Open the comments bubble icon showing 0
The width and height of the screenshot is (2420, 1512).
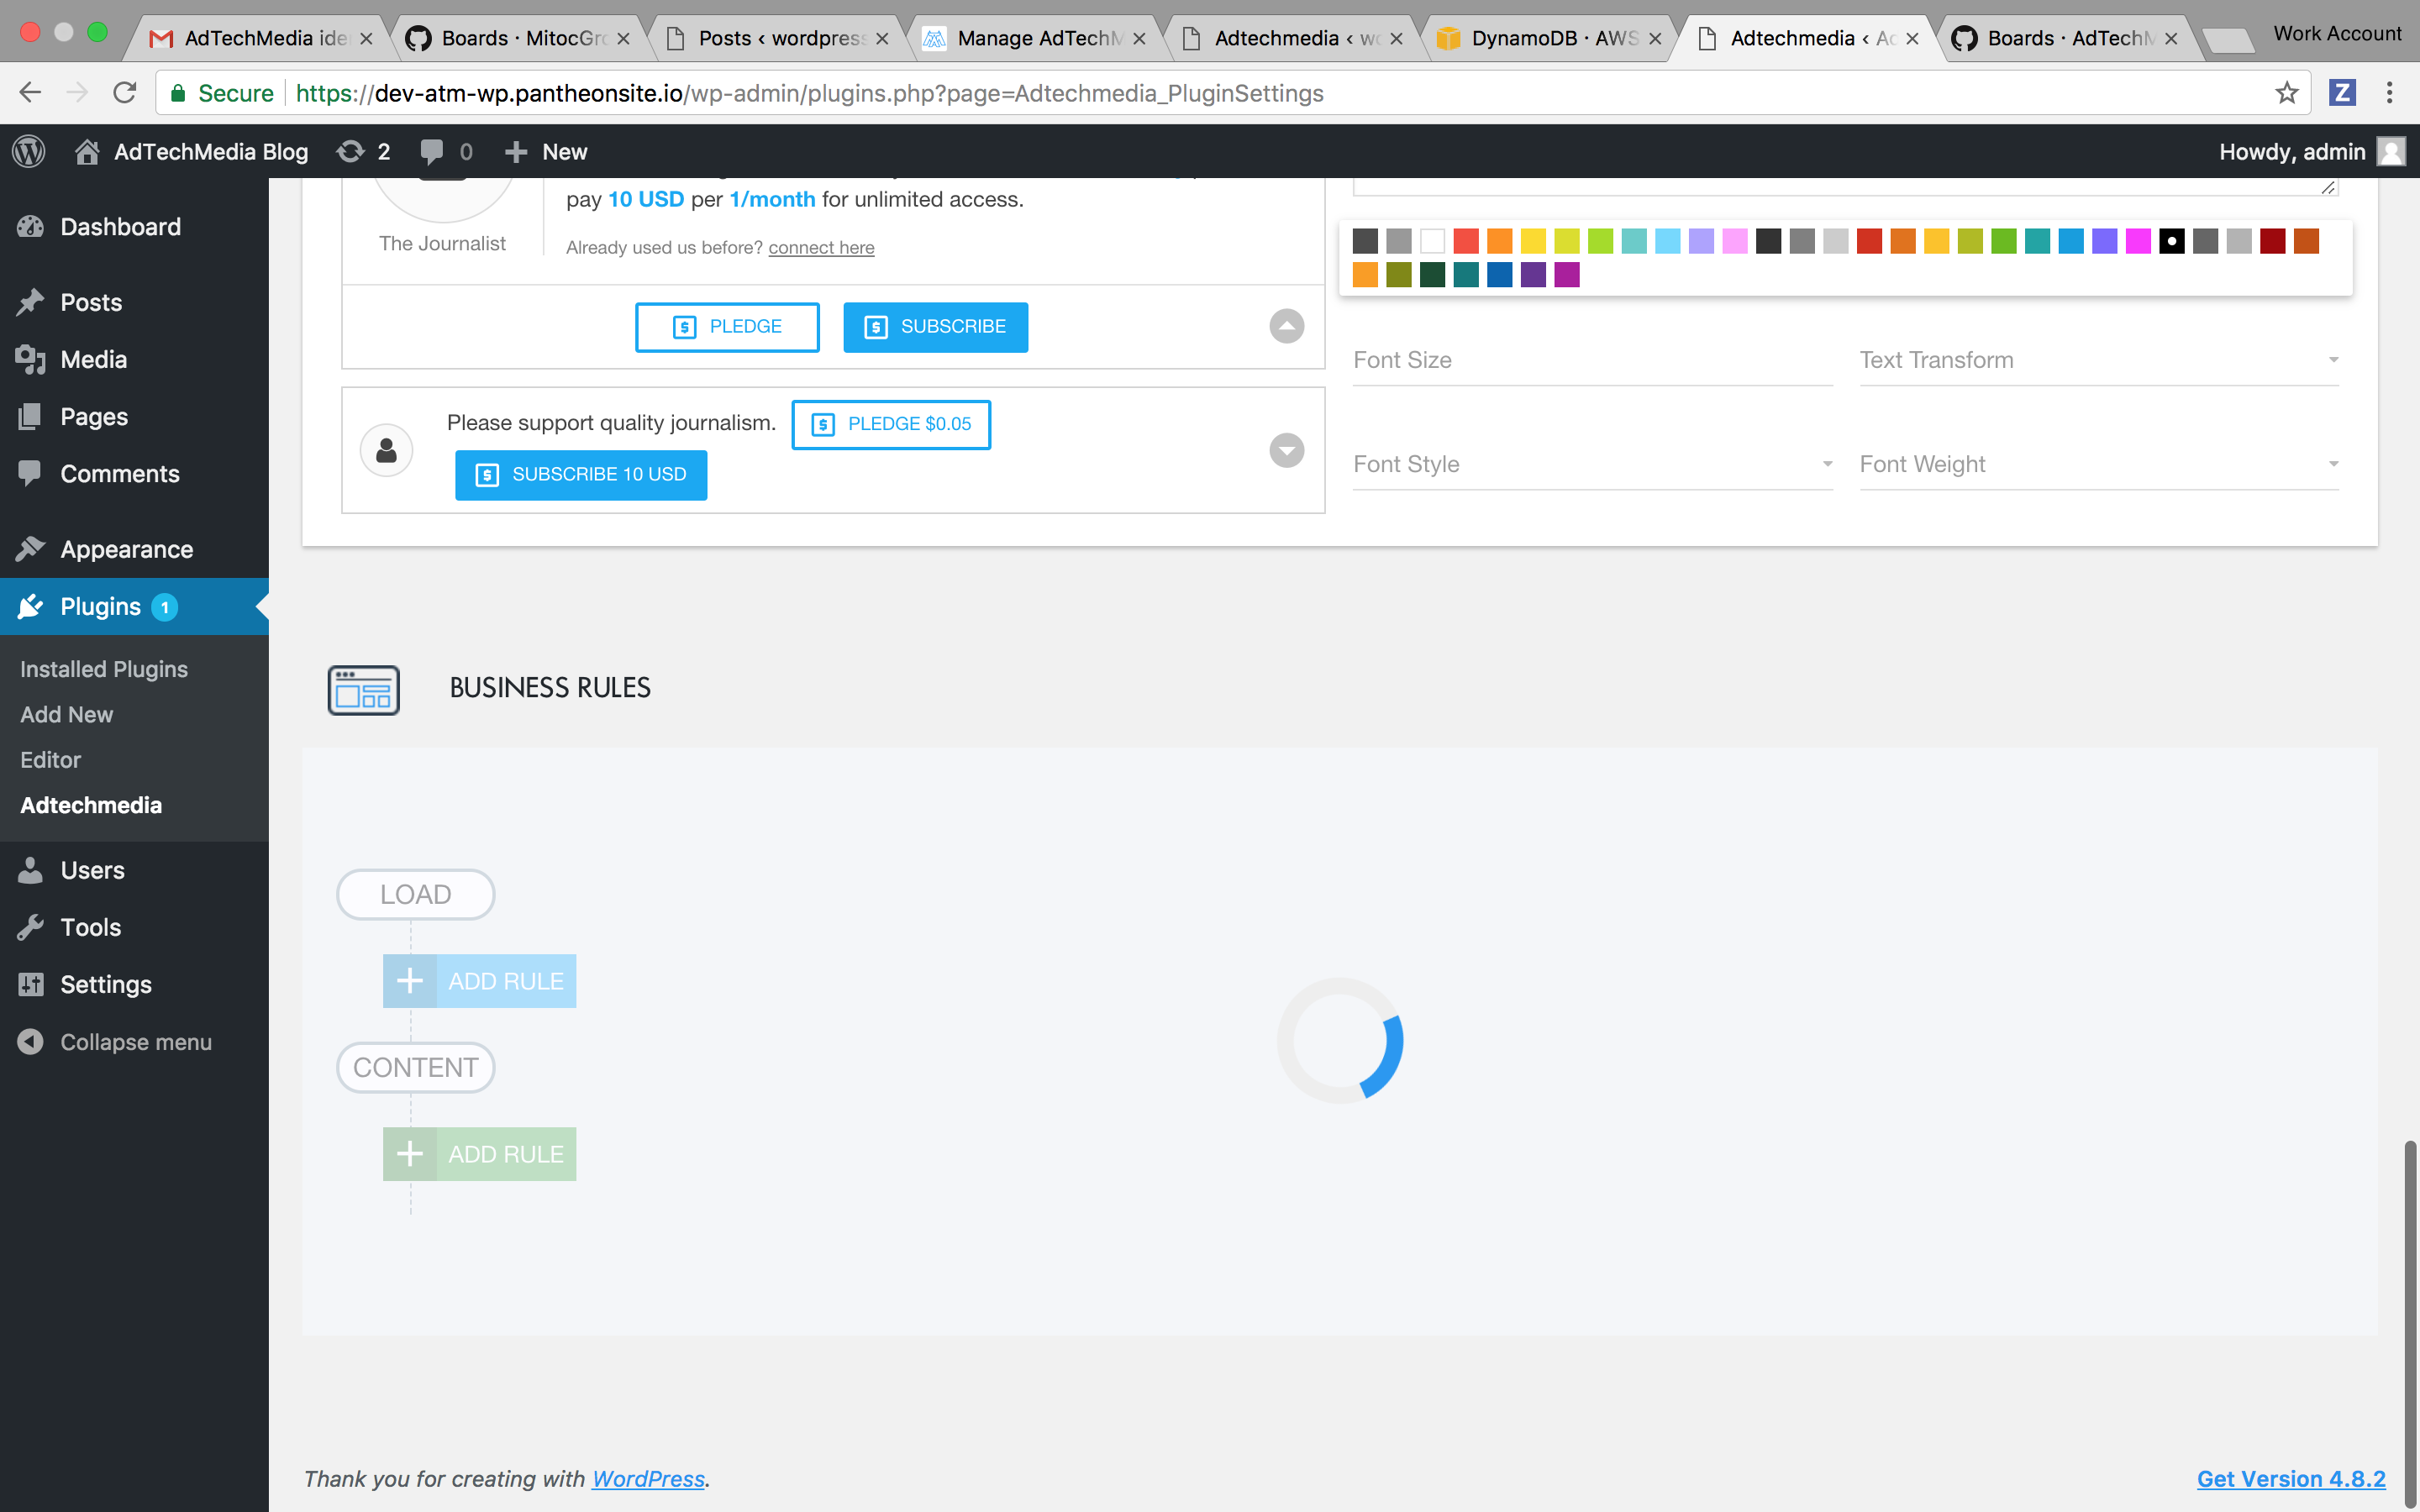(x=446, y=151)
